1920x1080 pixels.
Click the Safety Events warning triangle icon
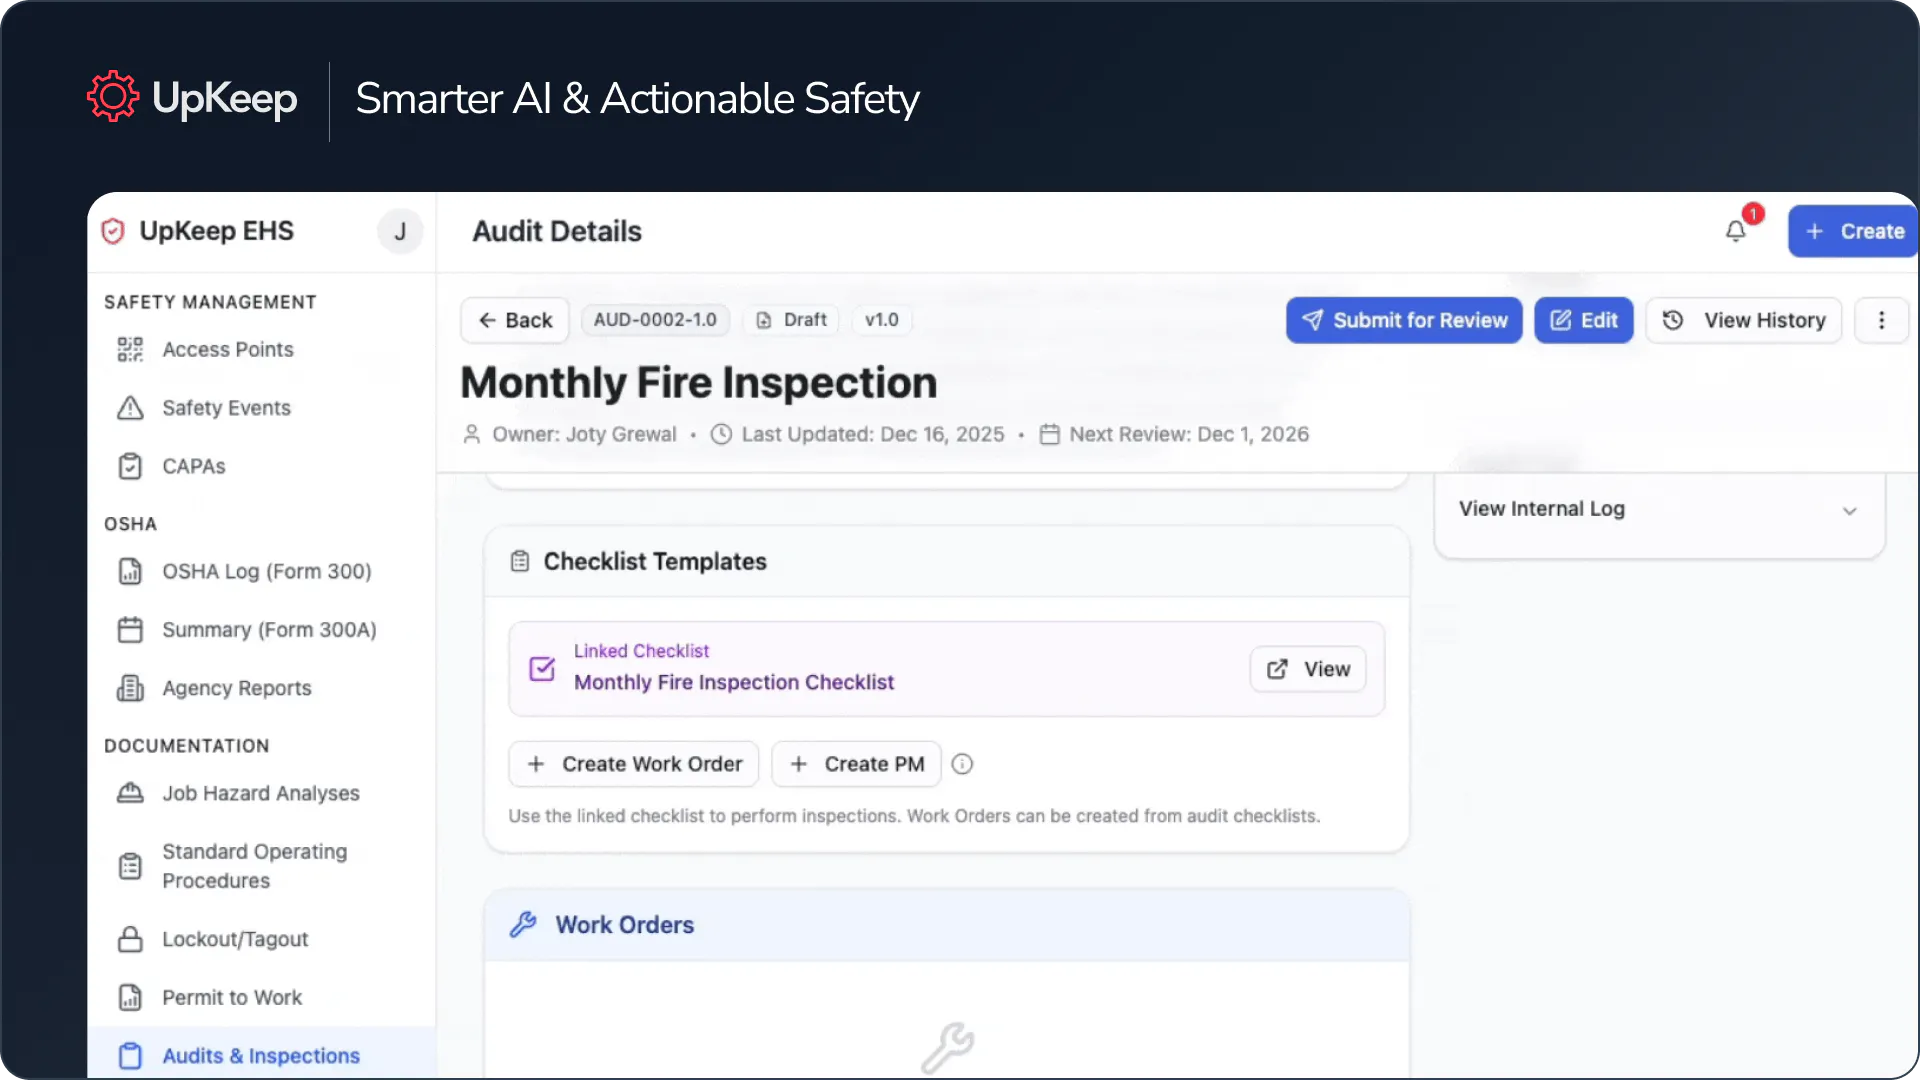click(131, 408)
